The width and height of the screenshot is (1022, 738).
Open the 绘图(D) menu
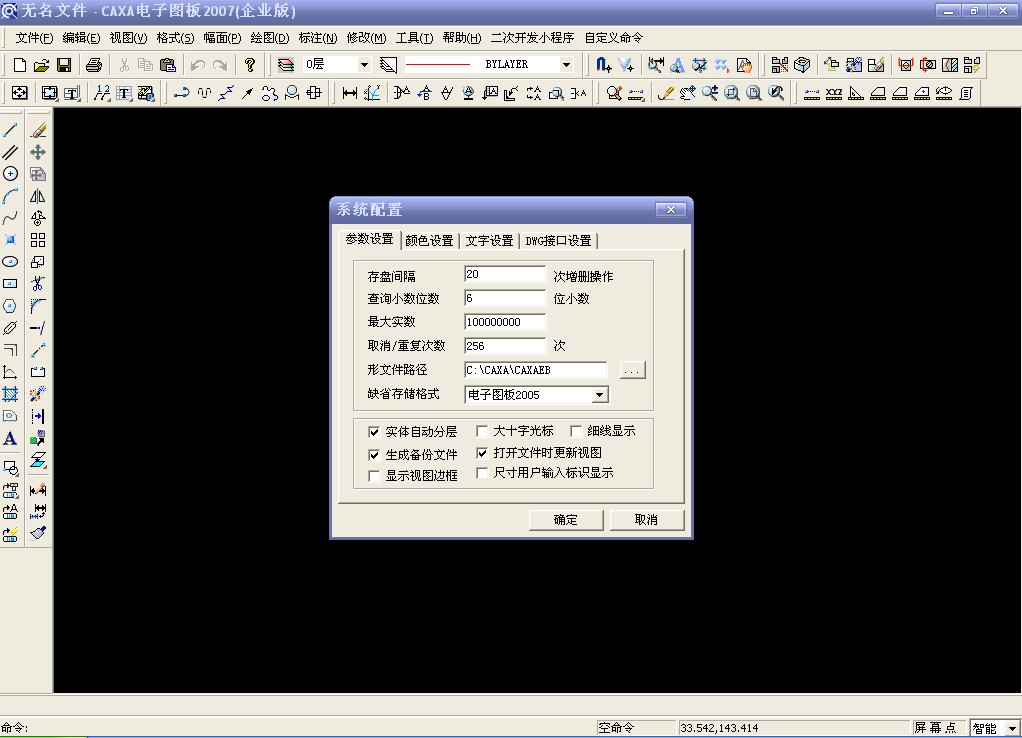click(x=270, y=38)
